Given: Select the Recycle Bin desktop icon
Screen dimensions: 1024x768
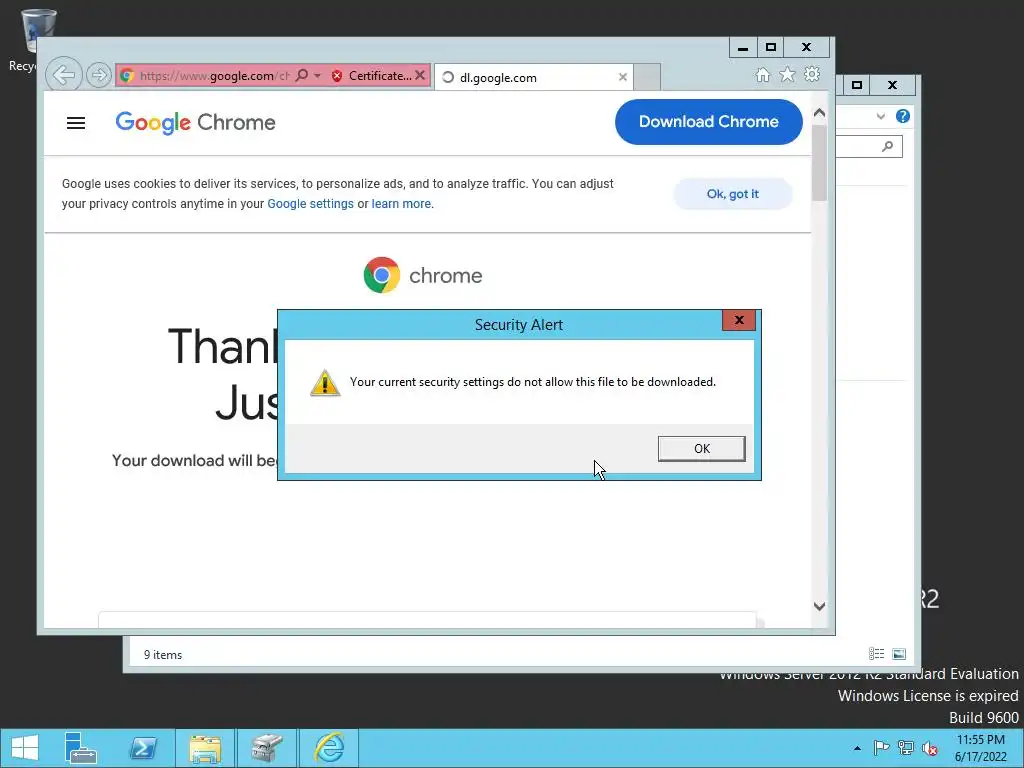Looking at the screenshot, I should click(x=31, y=40).
